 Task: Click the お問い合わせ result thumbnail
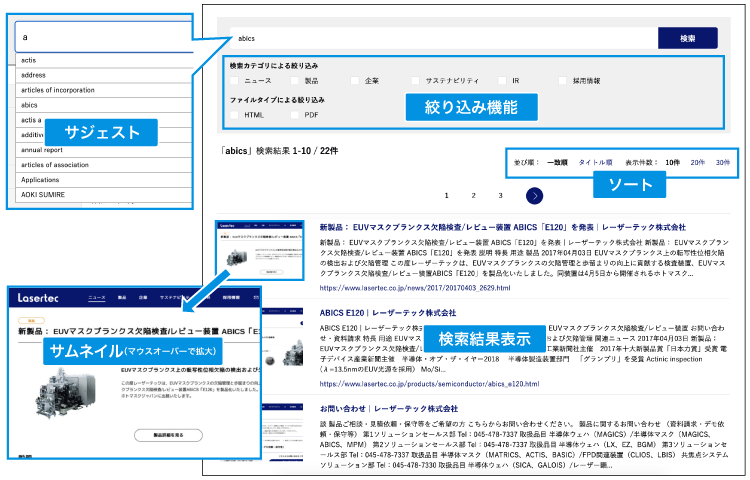click(x=283, y=433)
